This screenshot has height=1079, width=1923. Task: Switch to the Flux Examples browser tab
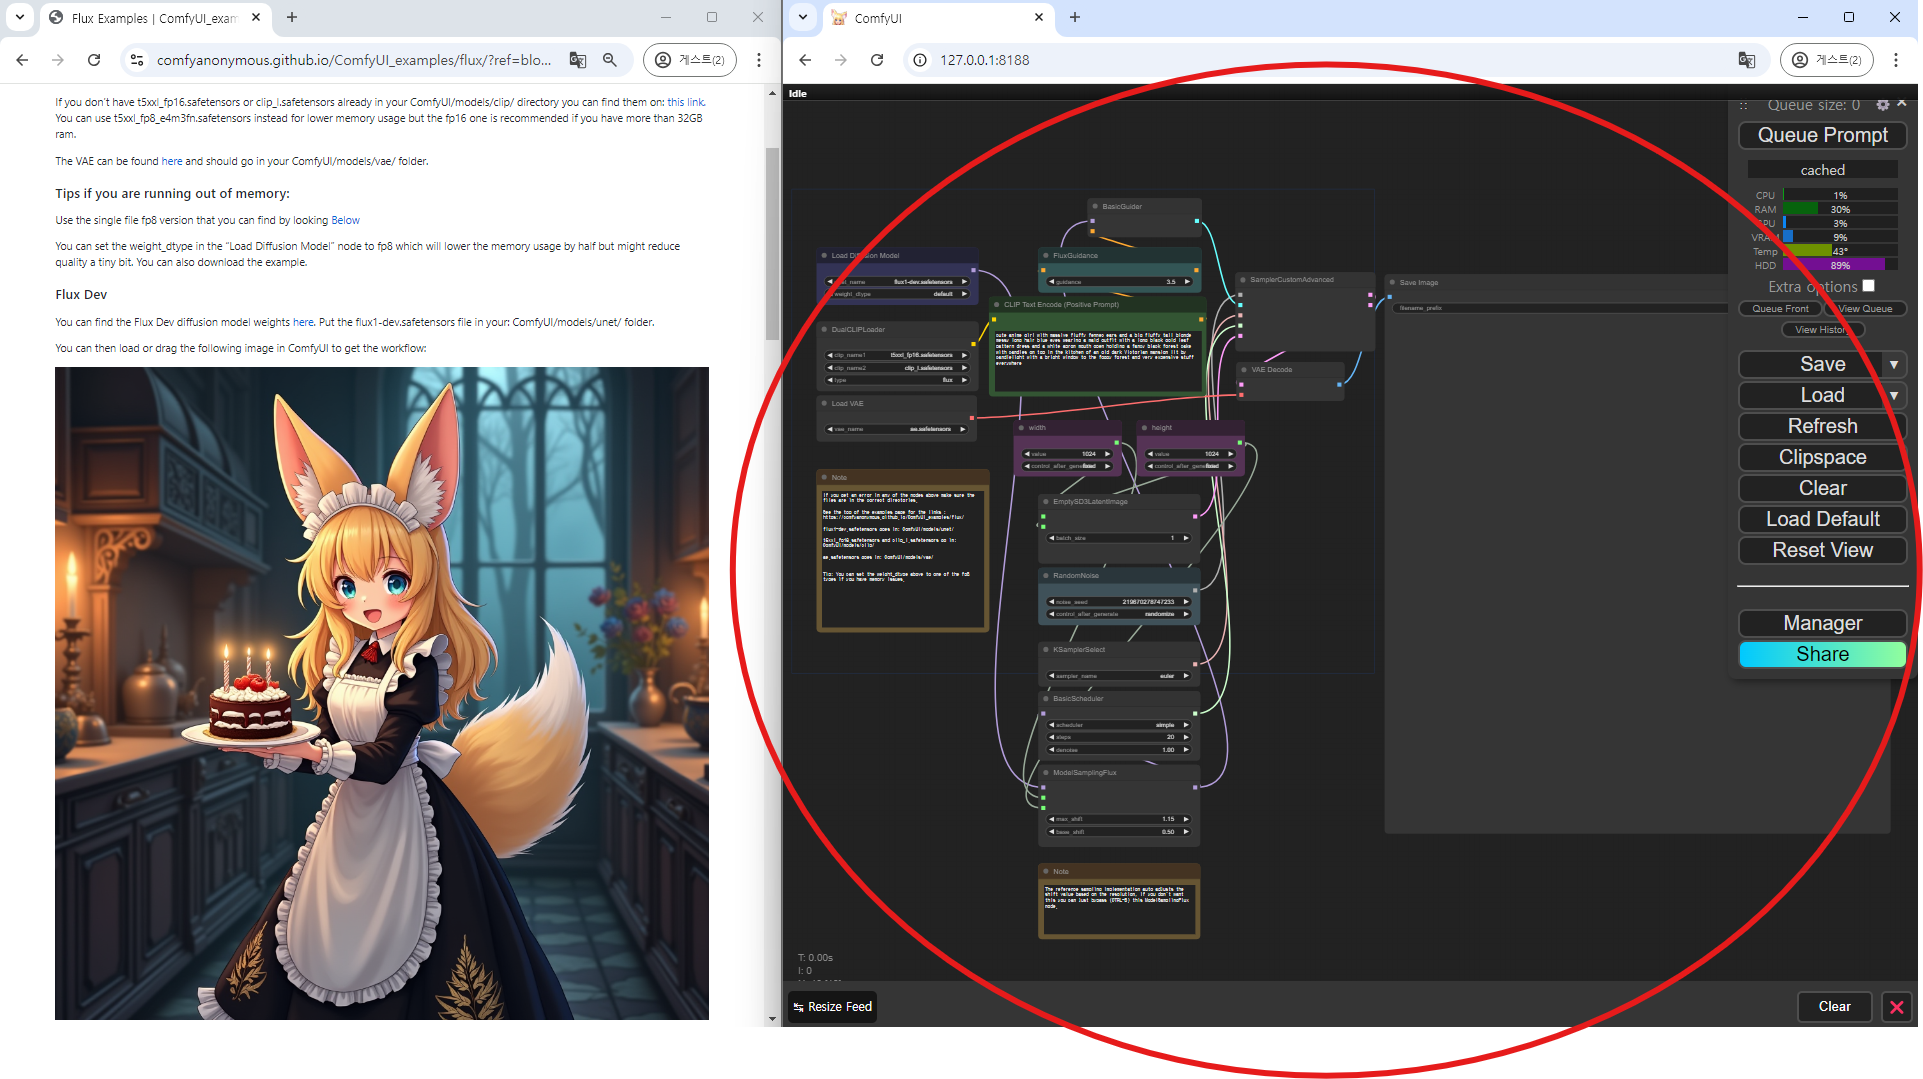155,17
